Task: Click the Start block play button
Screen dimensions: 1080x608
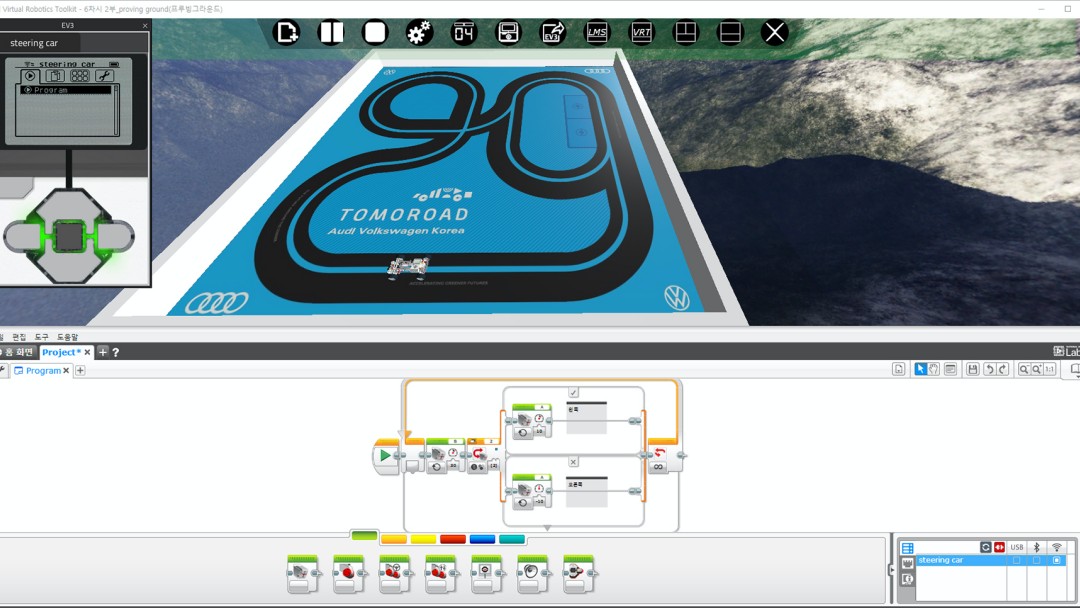Action: click(x=385, y=455)
